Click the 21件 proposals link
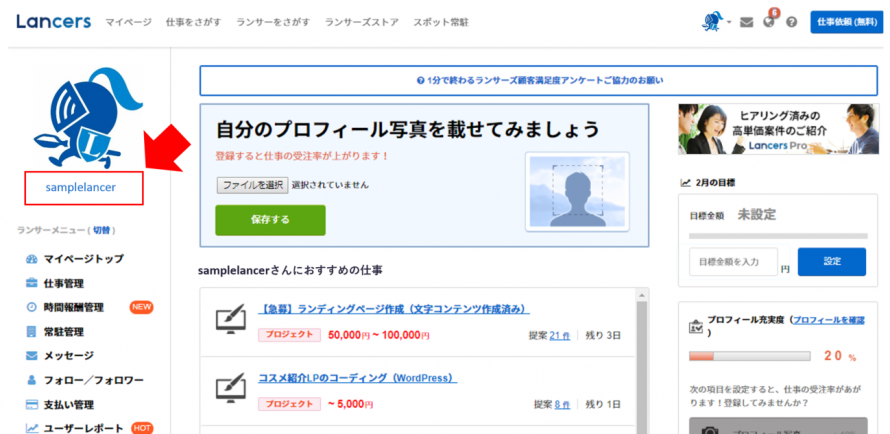 pos(560,336)
